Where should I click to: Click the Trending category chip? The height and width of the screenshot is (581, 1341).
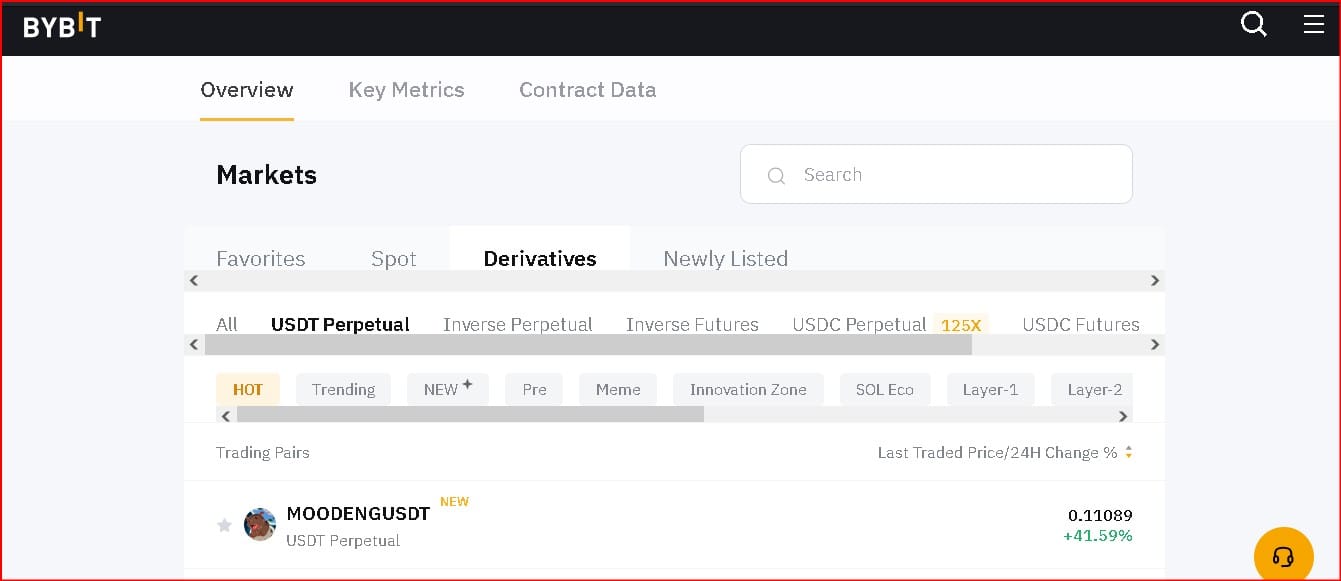coord(343,390)
